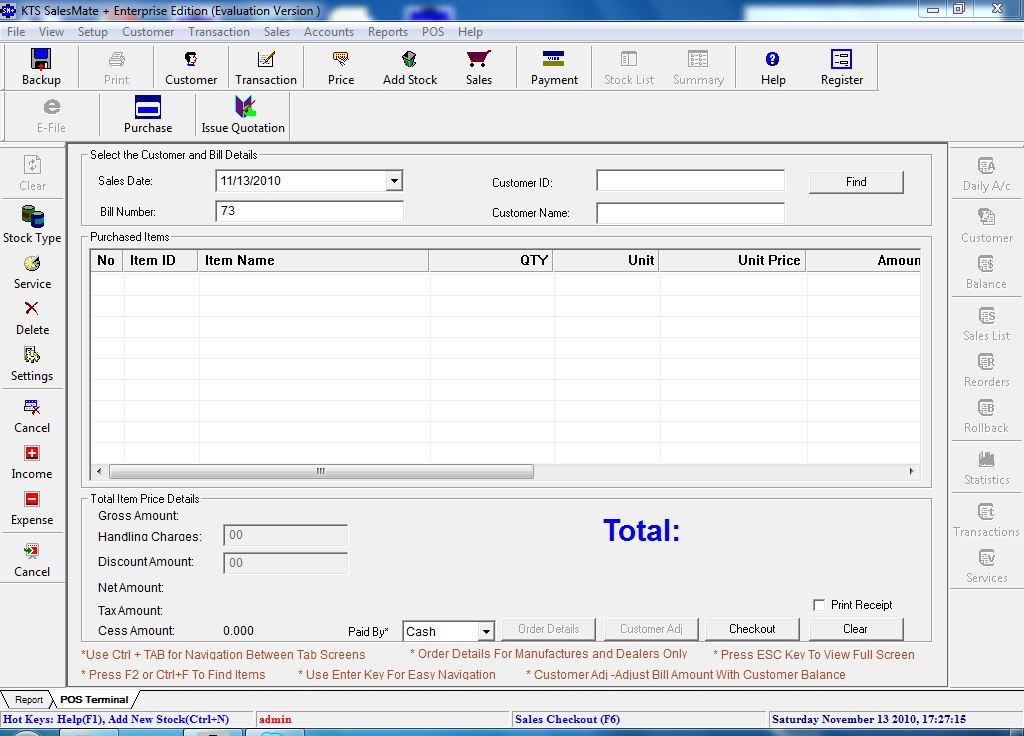1024x736 pixels.
Task: Focus the Customer Name field
Action: pyautogui.click(x=690, y=212)
